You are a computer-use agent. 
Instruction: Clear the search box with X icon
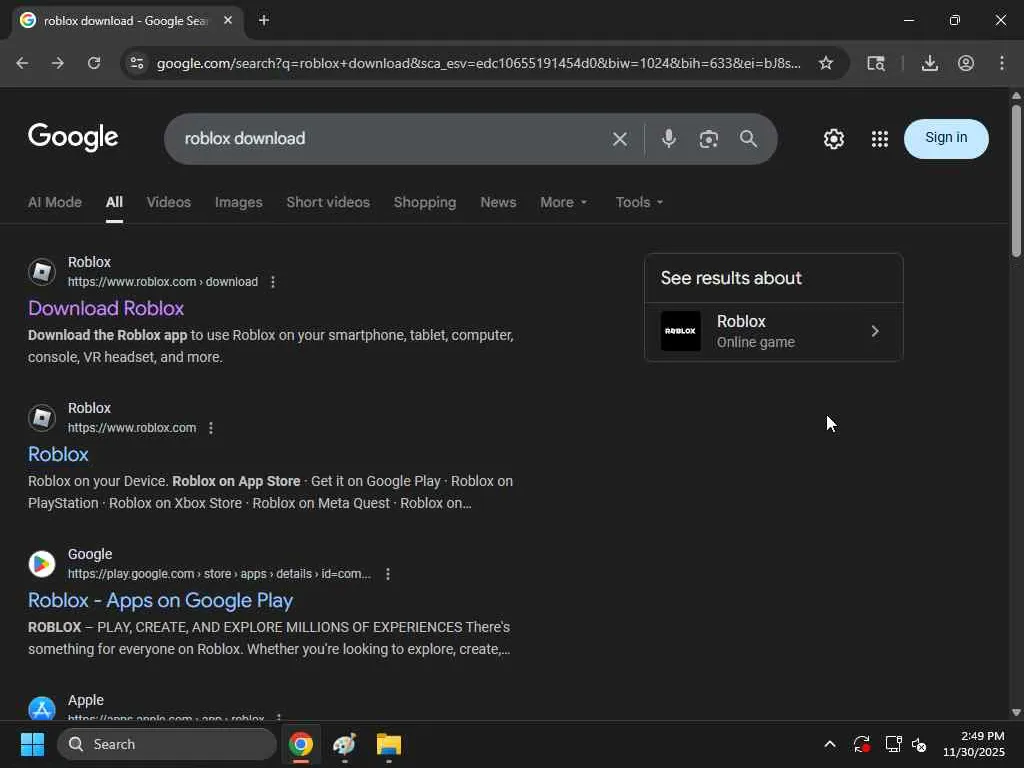tap(620, 138)
